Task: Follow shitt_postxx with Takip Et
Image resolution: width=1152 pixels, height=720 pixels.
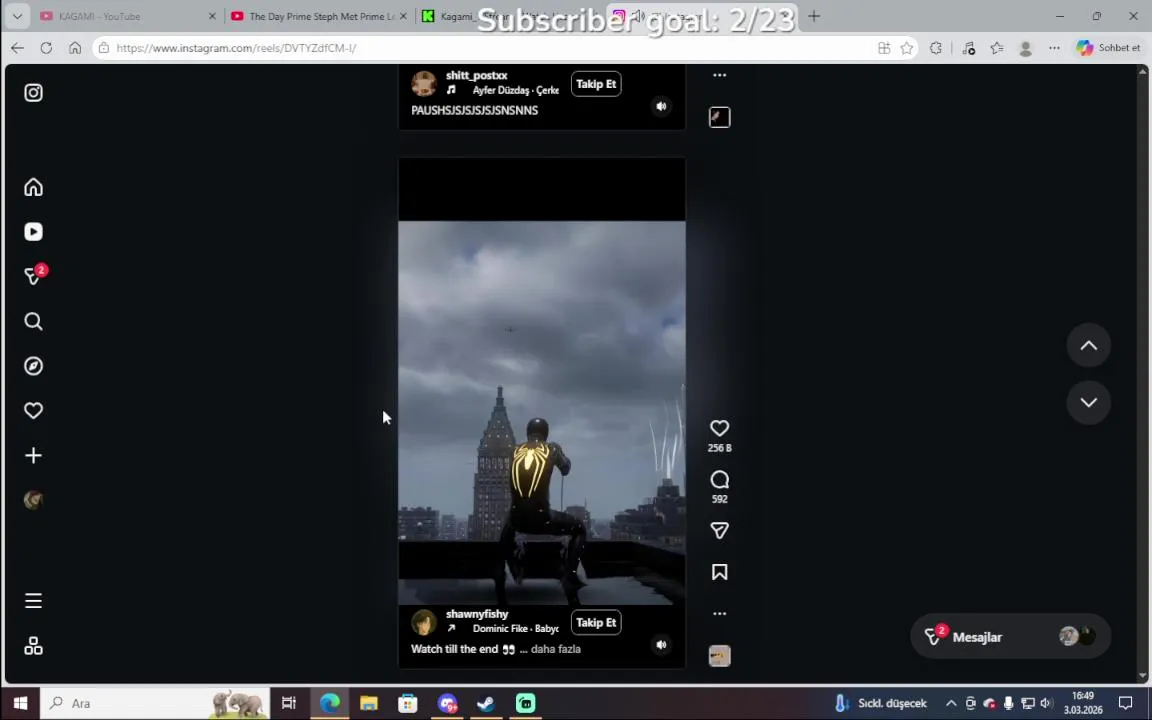Action: (596, 84)
